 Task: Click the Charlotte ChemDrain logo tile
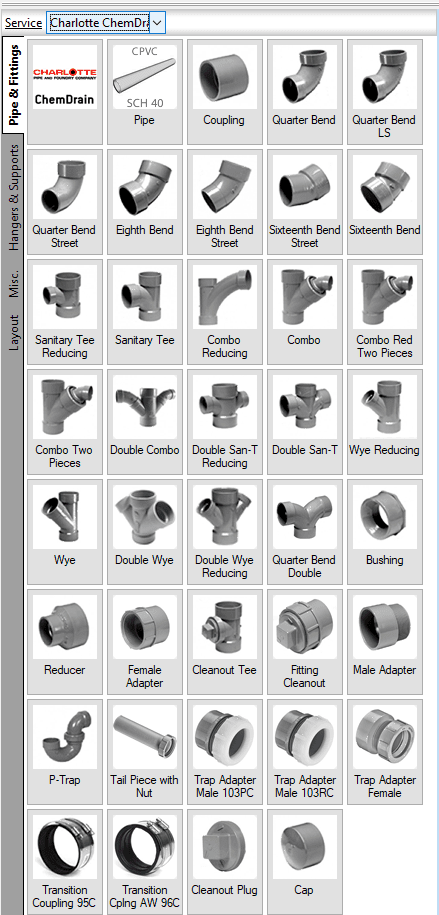(x=65, y=92)
